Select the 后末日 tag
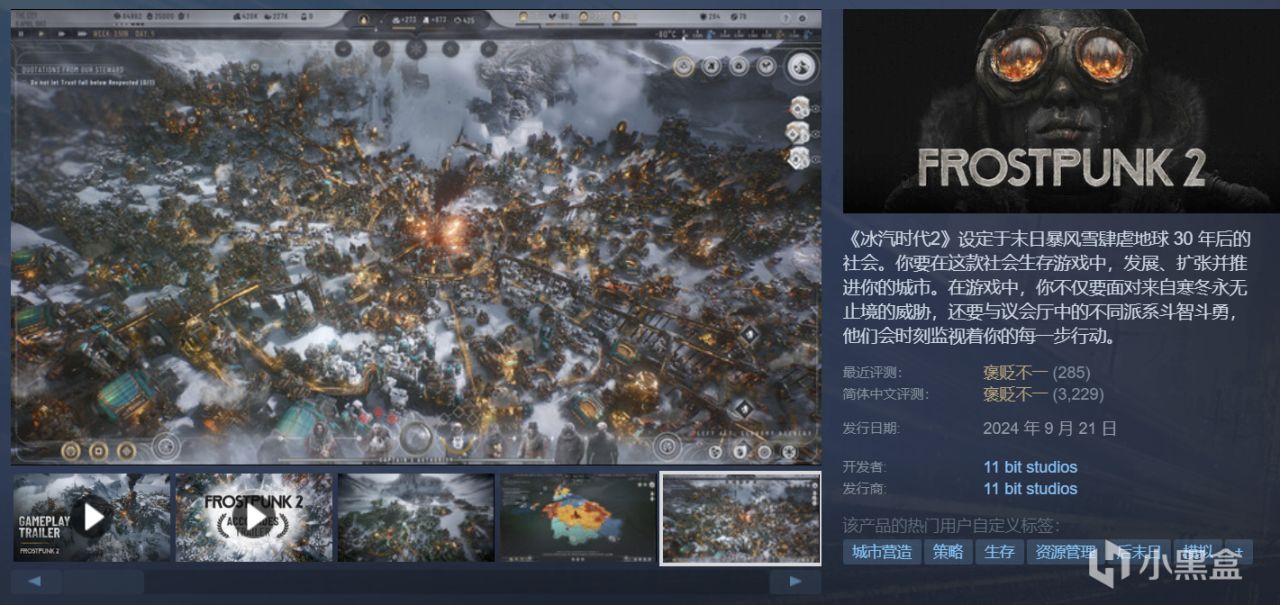 point(1138,552)
